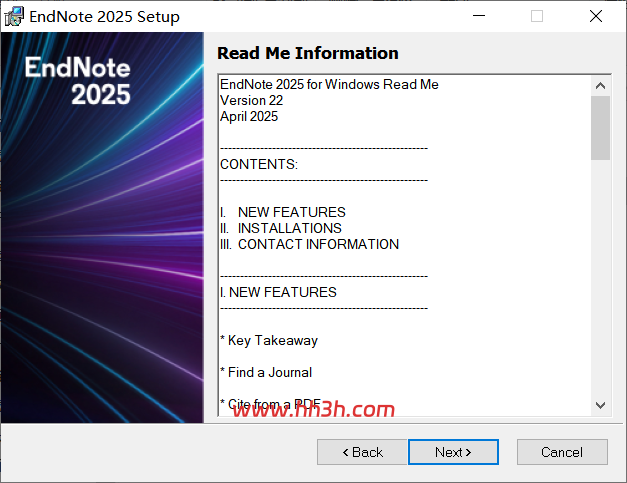Click the 'II. INSTALLATIONS' contents entry
This screenshot has height=483, width=627.
click(281, 228)
